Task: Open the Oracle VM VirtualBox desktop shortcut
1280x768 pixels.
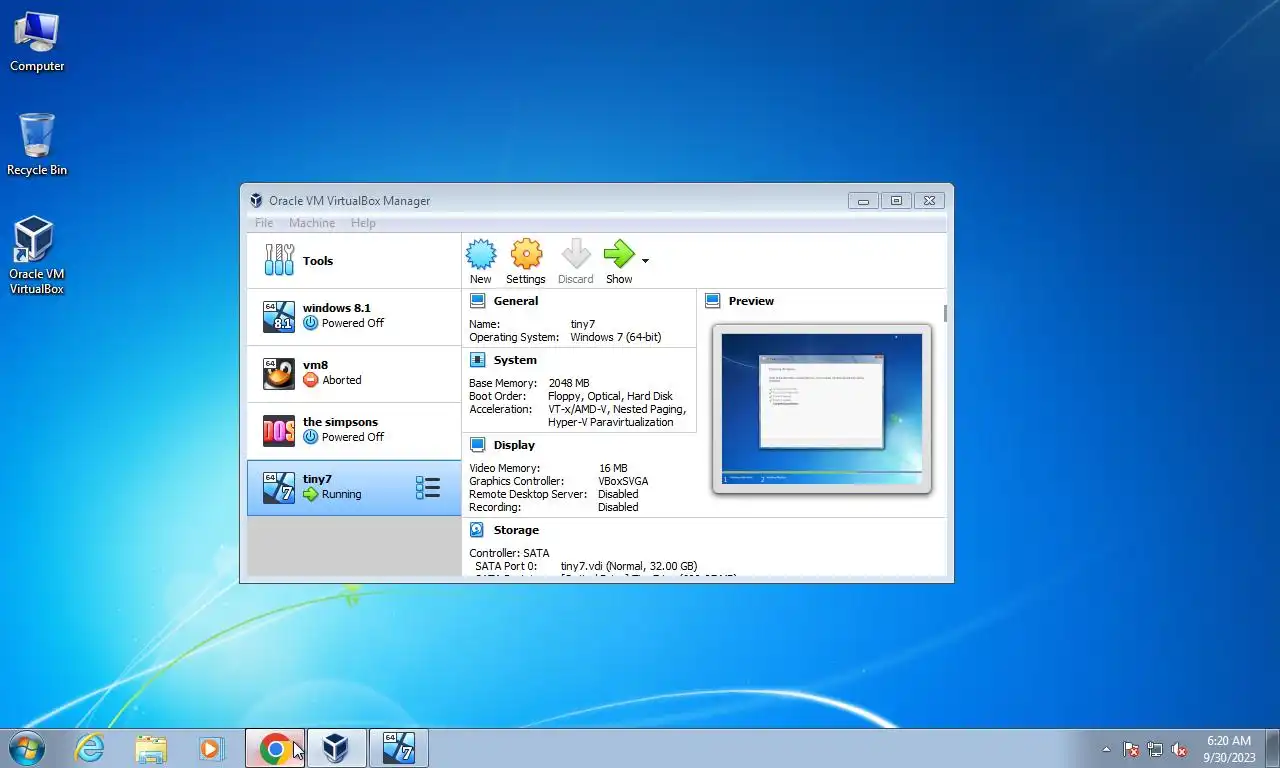Action: click(x=37, y=256)
